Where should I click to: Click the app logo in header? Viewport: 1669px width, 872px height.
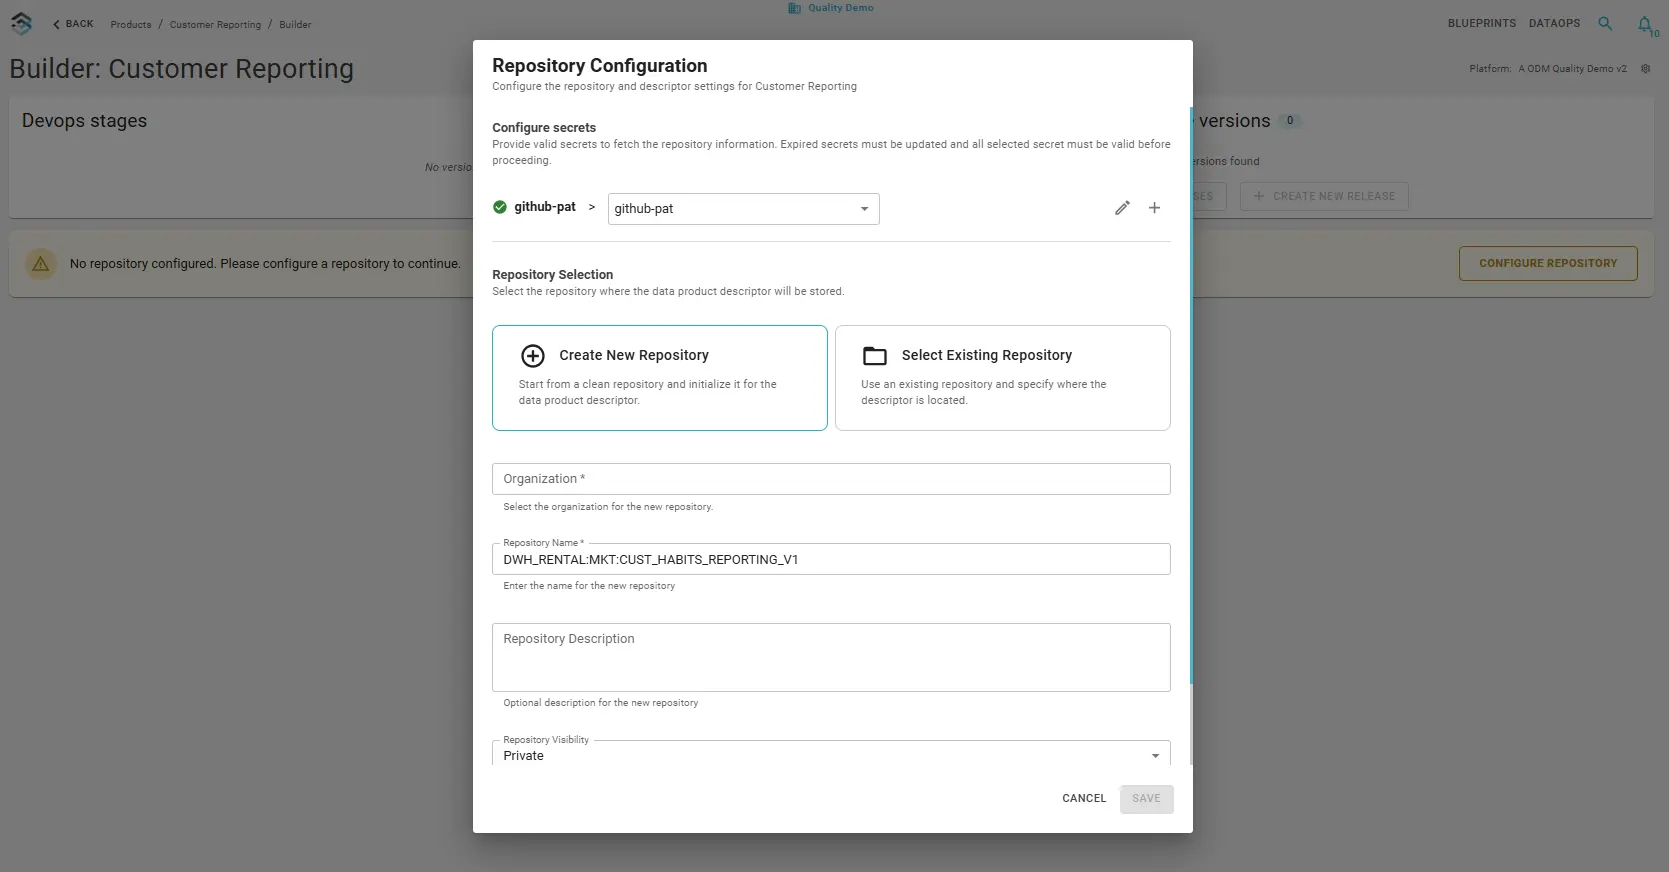coord(21,23)
